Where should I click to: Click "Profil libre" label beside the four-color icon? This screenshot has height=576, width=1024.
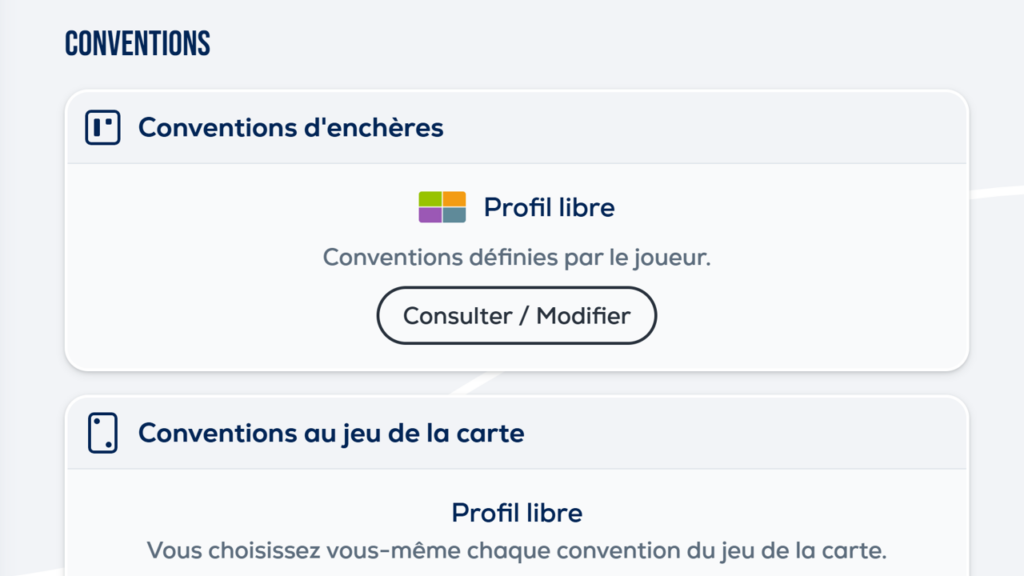tap(549, 208)
